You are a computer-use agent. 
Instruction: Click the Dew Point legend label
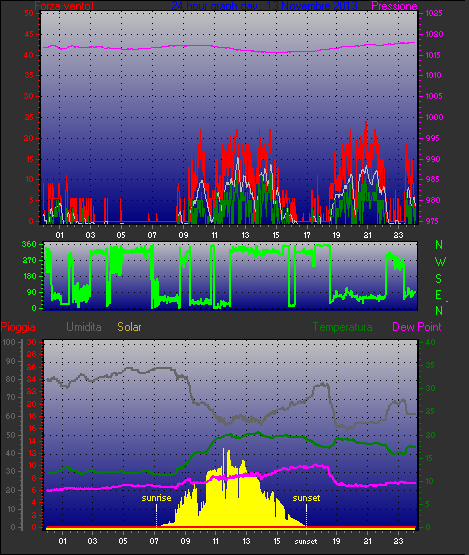[417, 327]
